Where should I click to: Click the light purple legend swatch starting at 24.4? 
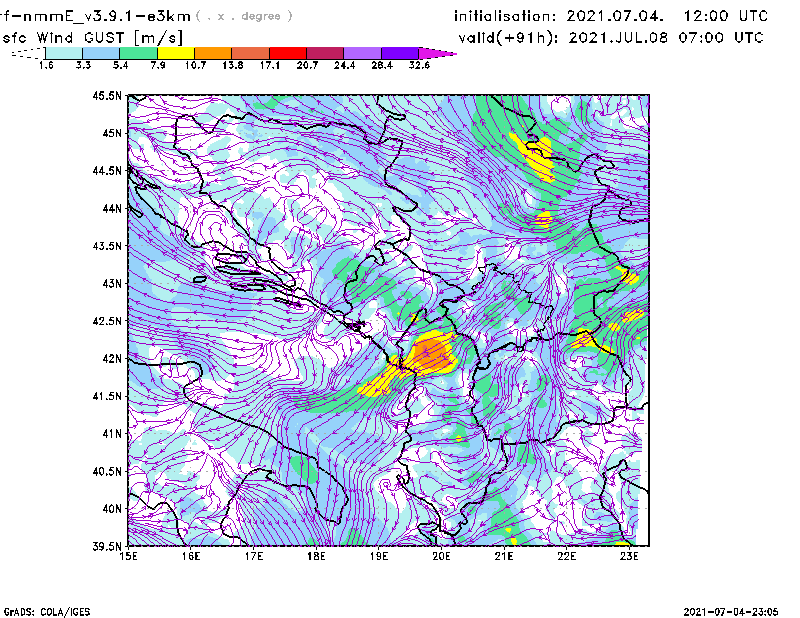[362, 53]
